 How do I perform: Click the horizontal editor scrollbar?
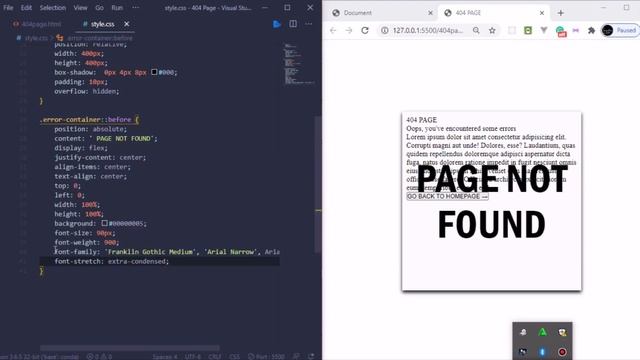130,348
